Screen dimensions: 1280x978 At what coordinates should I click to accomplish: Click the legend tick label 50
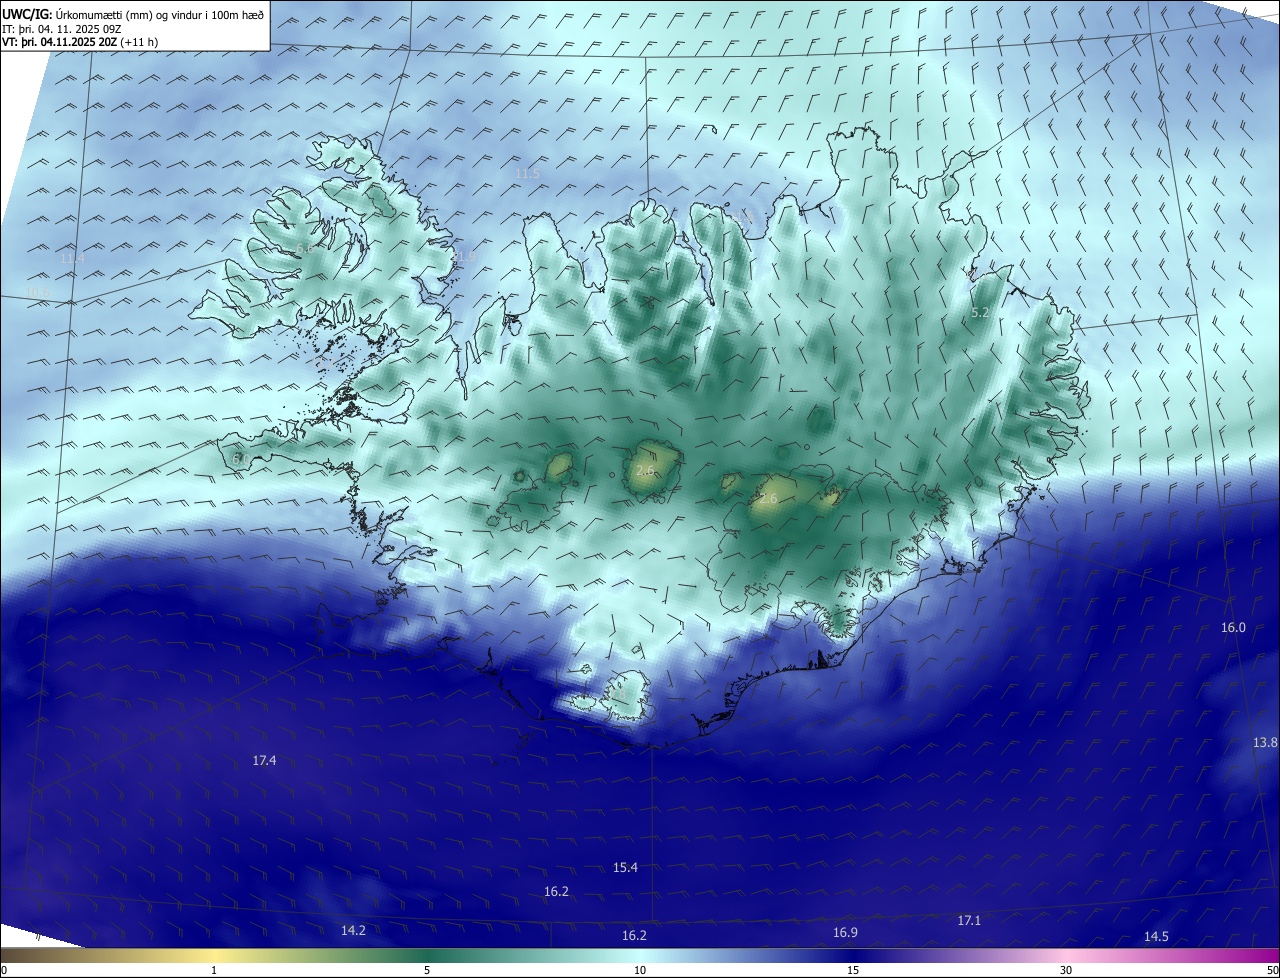click(1272, 970)
